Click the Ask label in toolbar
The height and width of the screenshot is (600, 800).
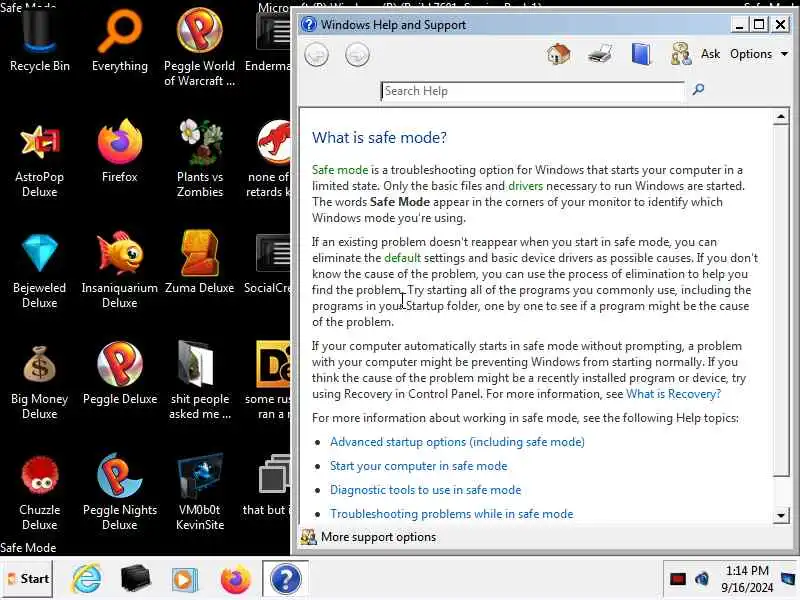tap(710, 54)
